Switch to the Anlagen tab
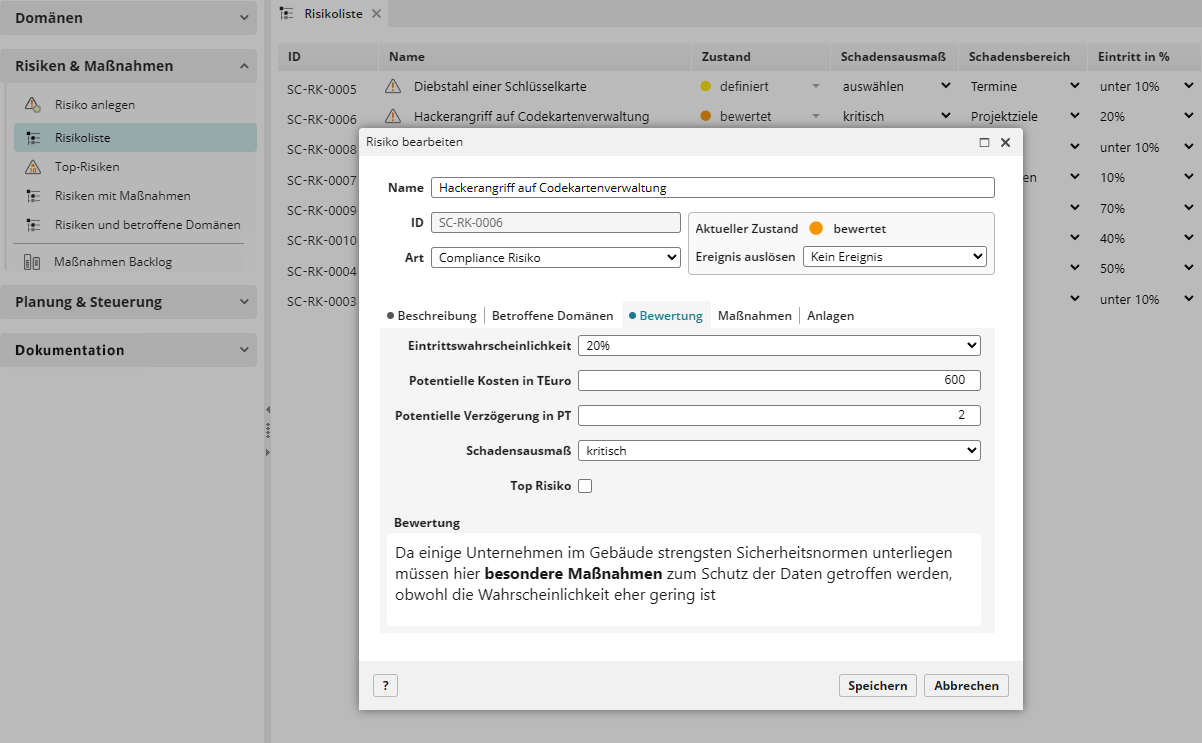Screen dimensions: 1202x743 (x=830, y=315)
